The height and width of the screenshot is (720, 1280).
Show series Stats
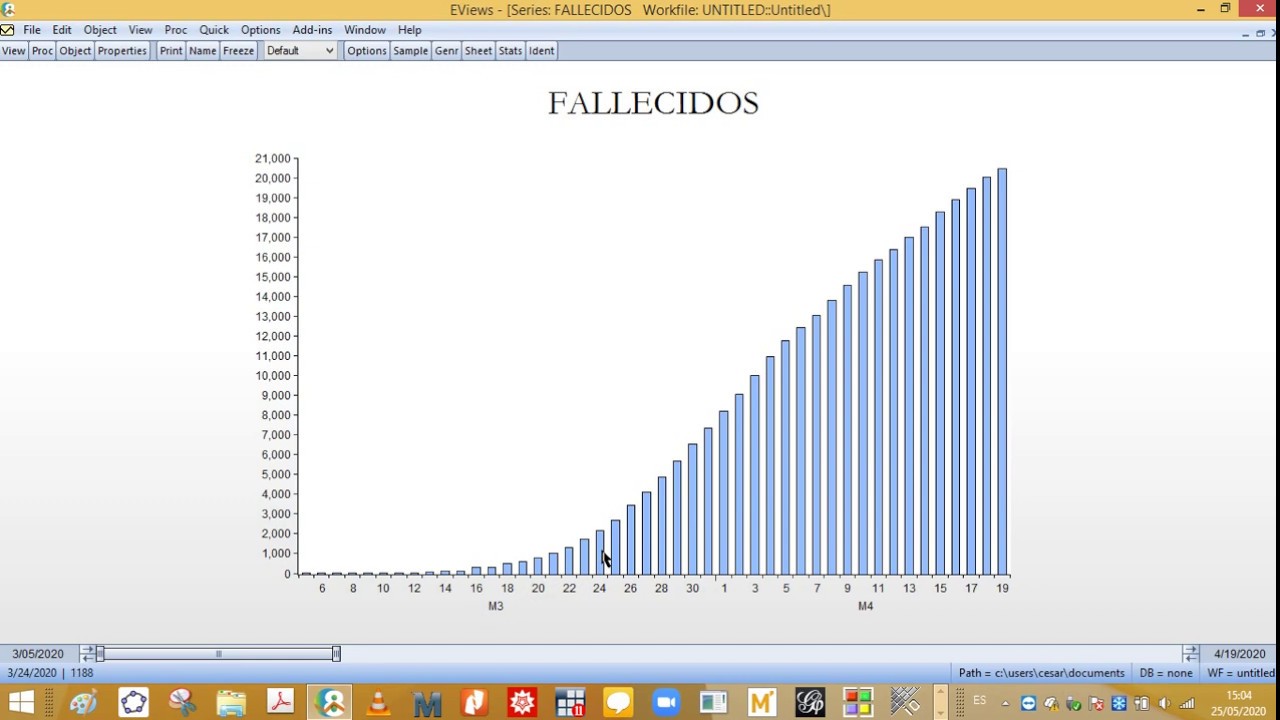pos(511,51)
